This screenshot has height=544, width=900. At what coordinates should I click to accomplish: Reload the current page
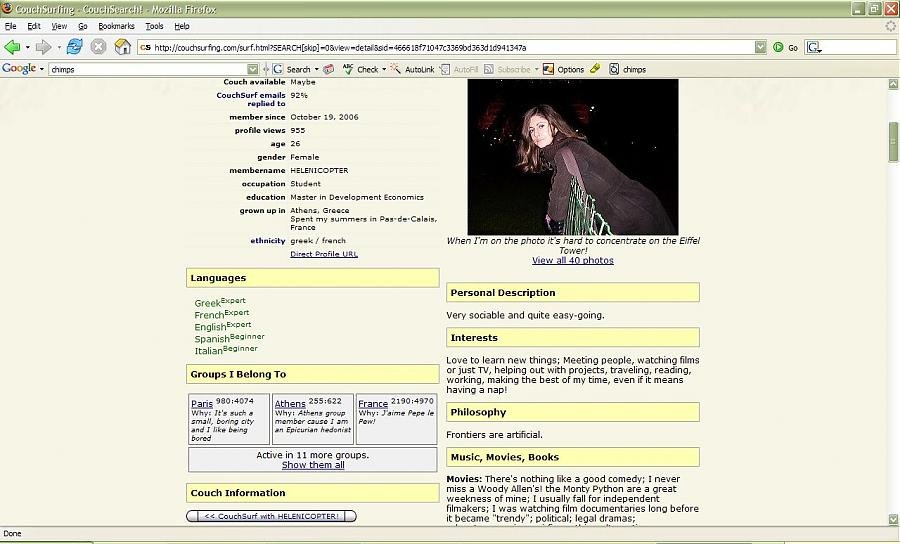75,46
